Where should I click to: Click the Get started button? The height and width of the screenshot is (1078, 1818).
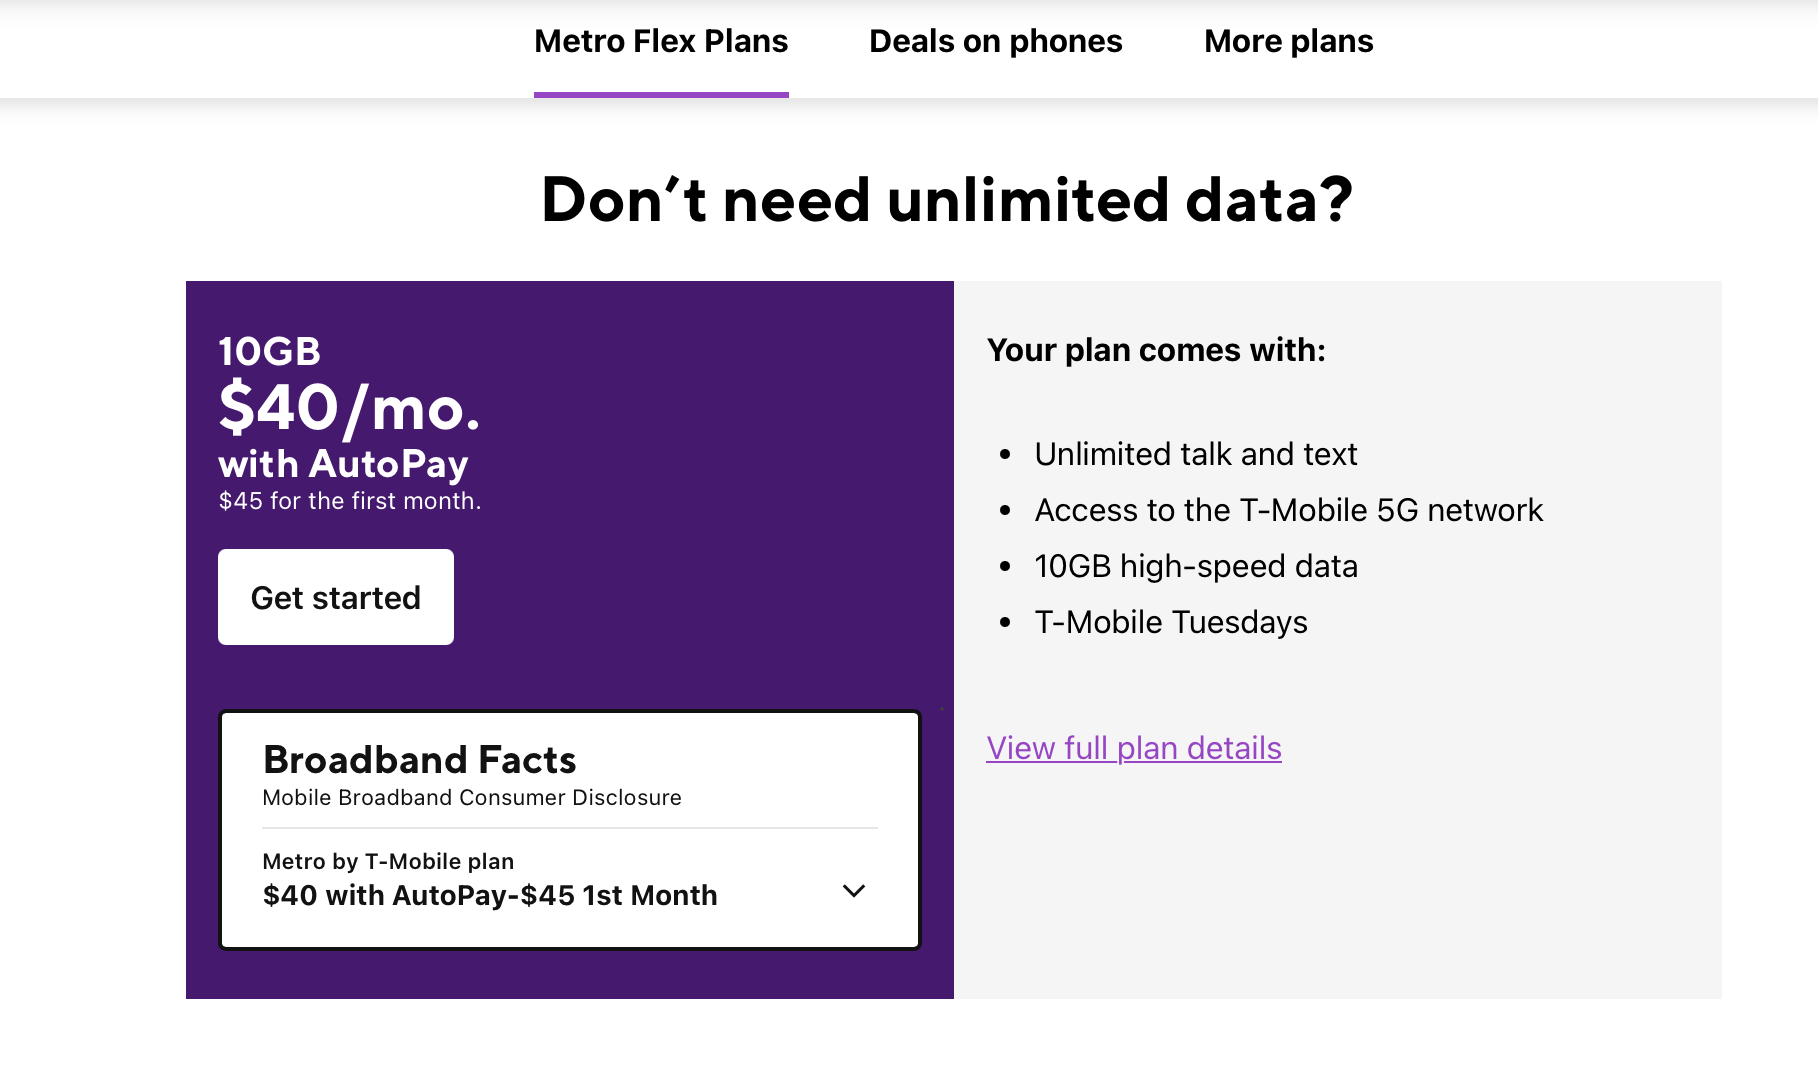pyautogui.click(x=335, y=597)
